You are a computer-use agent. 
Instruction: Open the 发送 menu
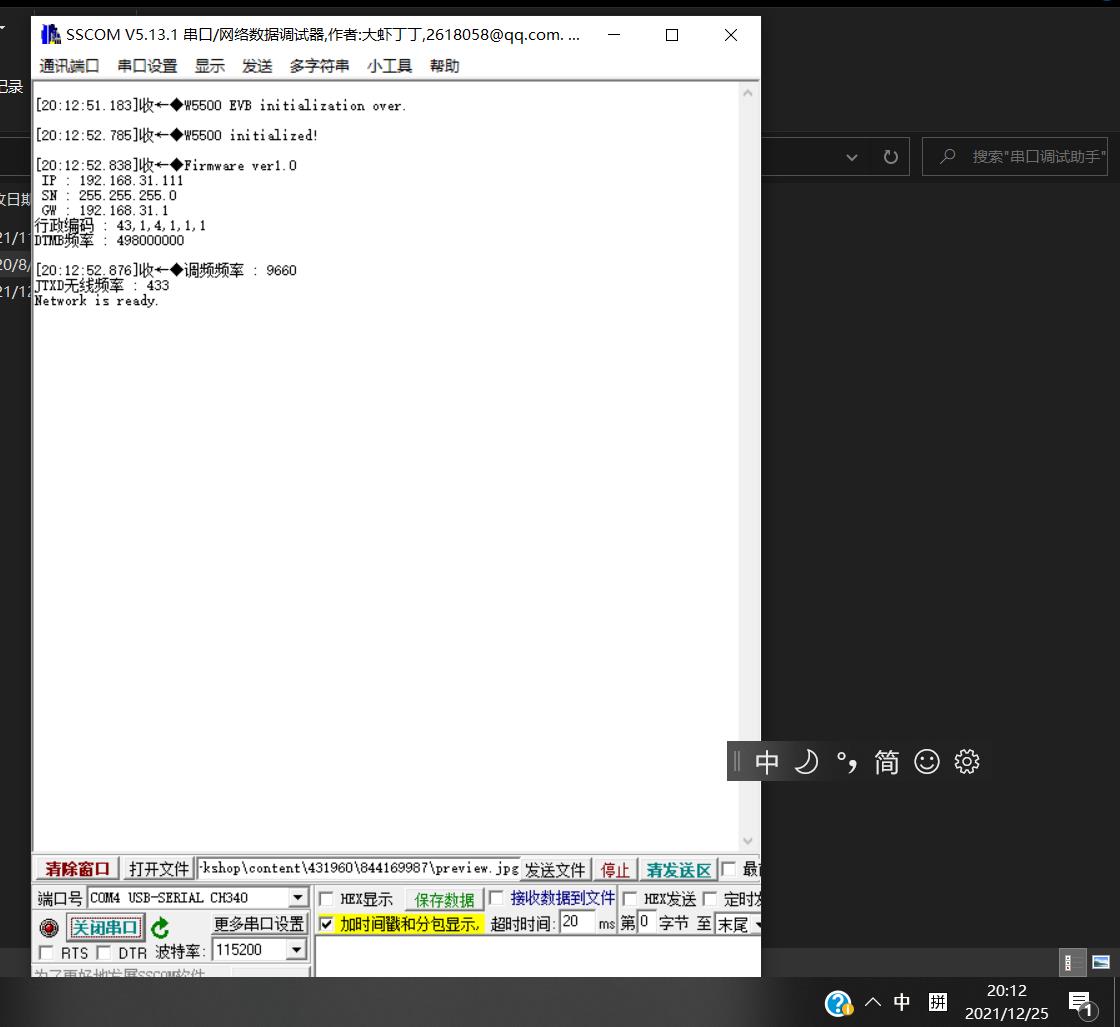coord(257,66)
